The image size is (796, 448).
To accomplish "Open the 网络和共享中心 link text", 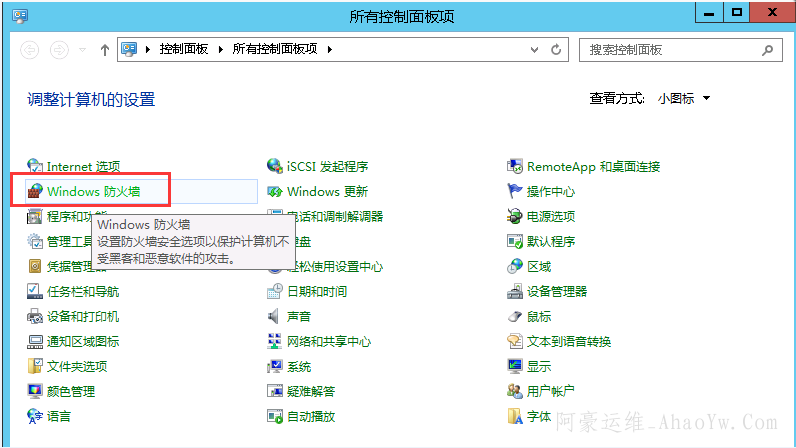I will point(329,341).
